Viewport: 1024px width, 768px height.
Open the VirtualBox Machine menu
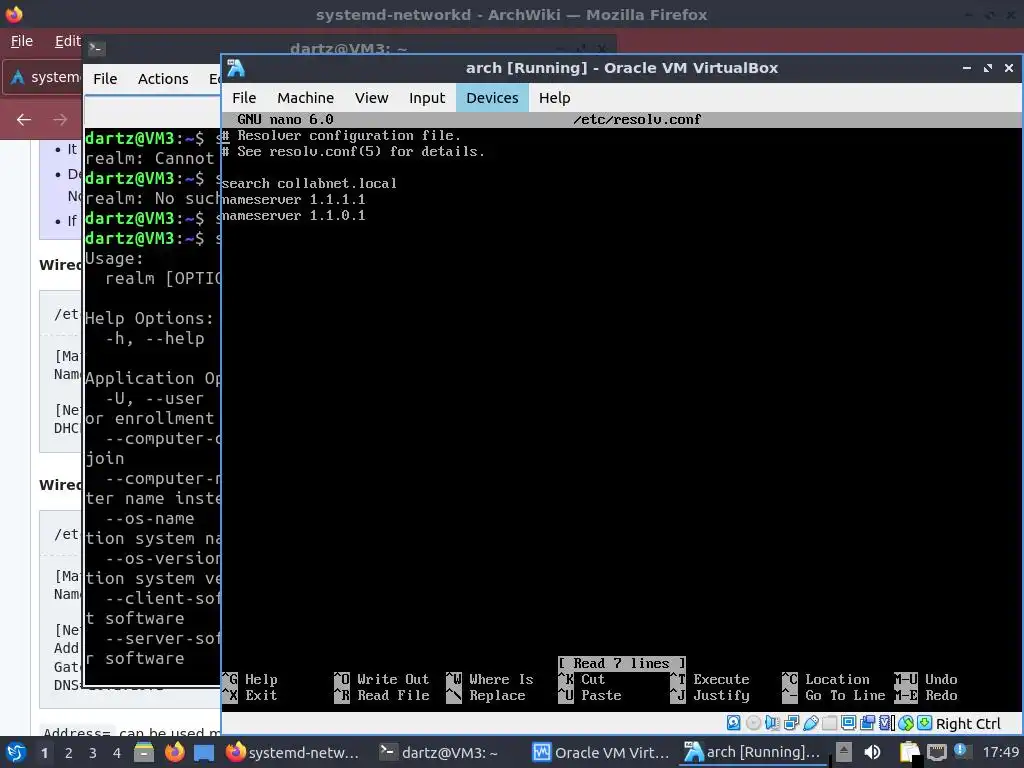(x=305, y=98)
